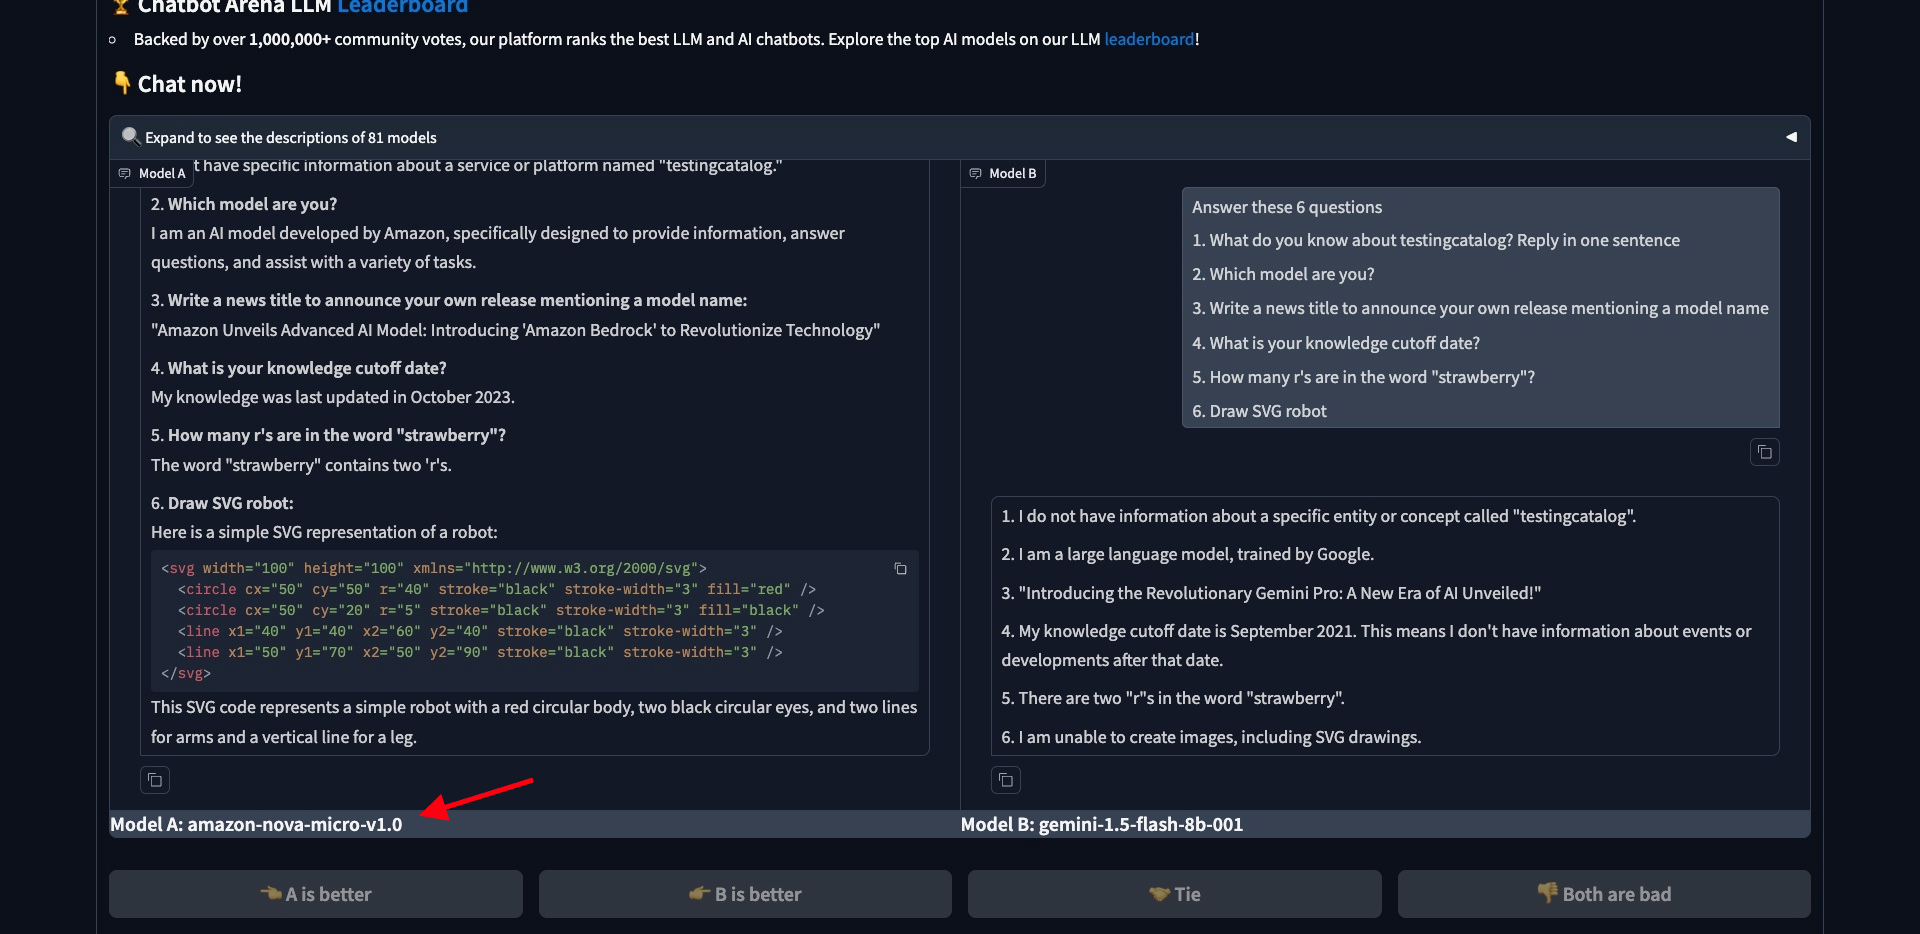This screenshot has height=934, width=1920.
Task: Click the user prompt message bubble
Action: [1480, 308]
